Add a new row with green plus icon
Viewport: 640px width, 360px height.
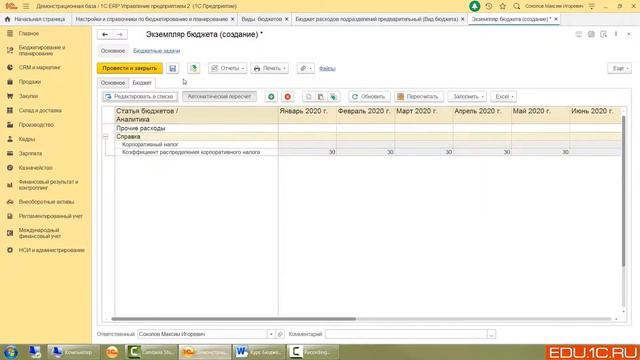[271, 97]
